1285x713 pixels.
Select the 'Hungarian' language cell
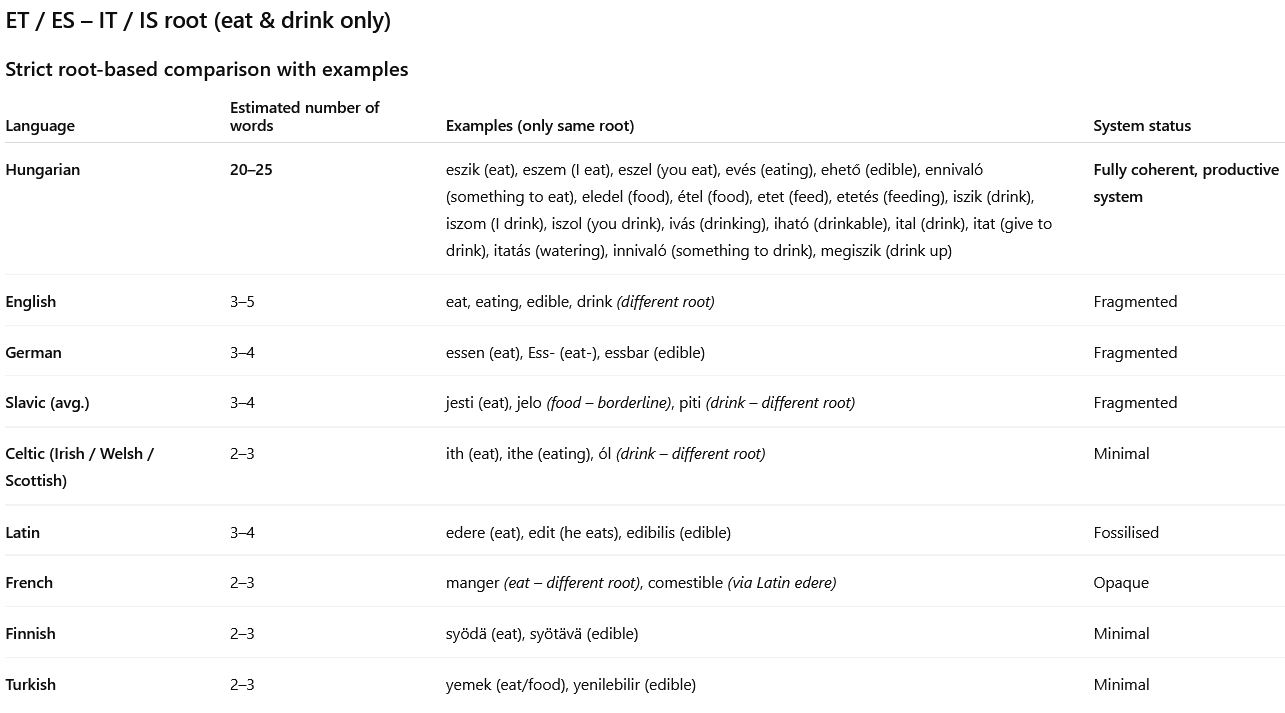[x=43, y=170]
